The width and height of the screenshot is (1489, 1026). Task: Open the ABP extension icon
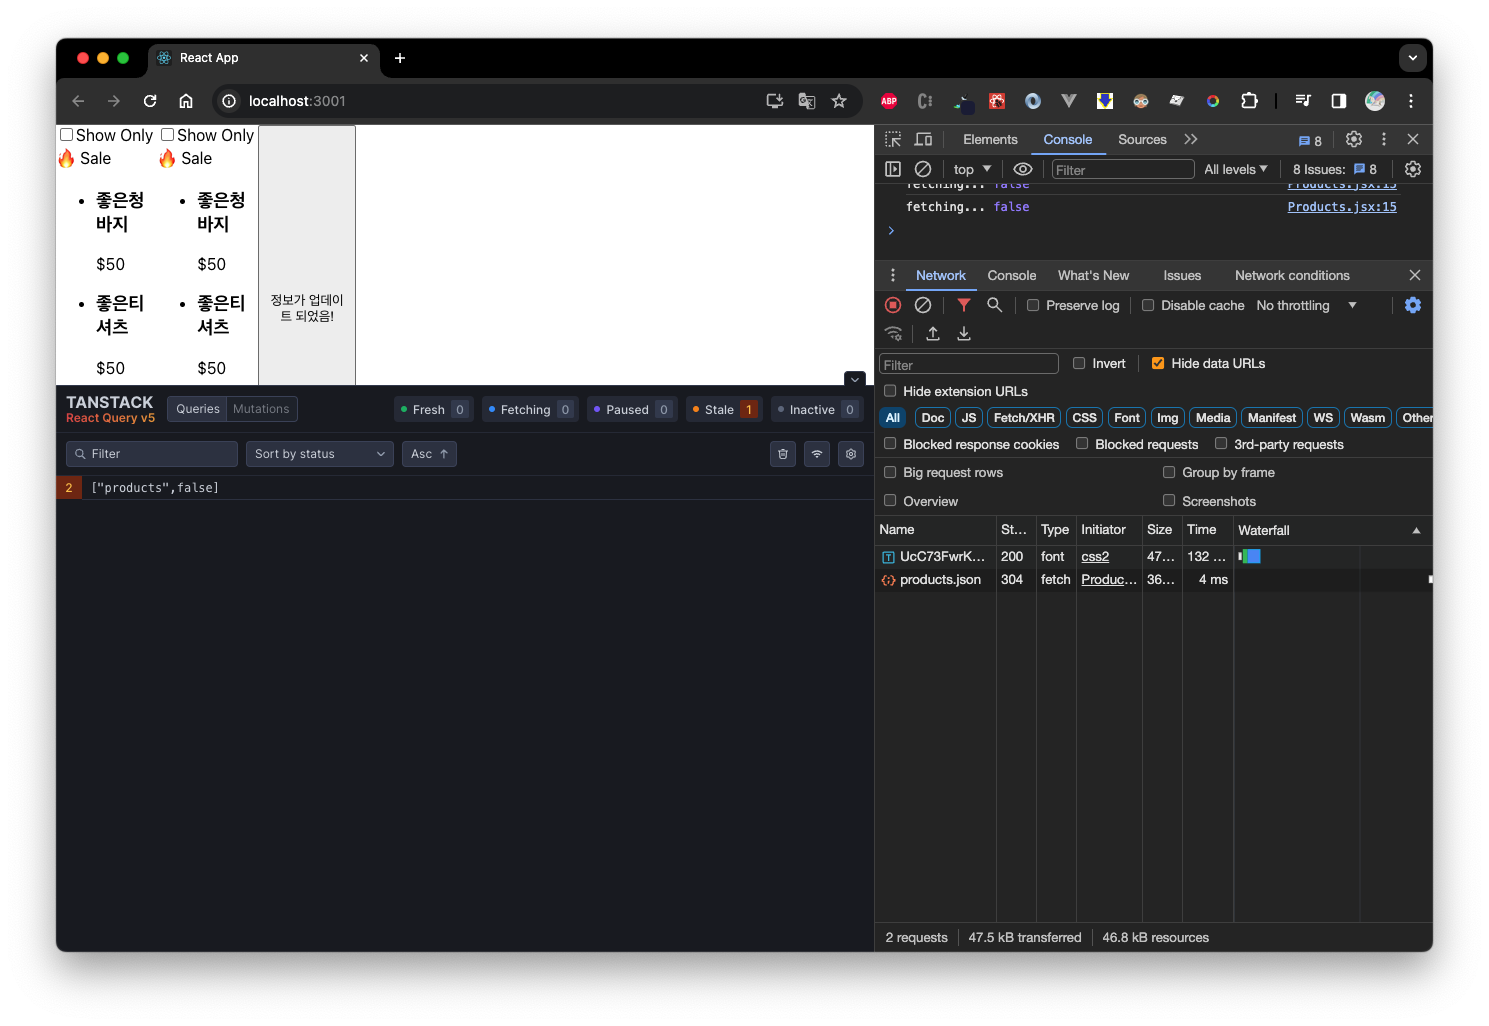click(889, 101)
